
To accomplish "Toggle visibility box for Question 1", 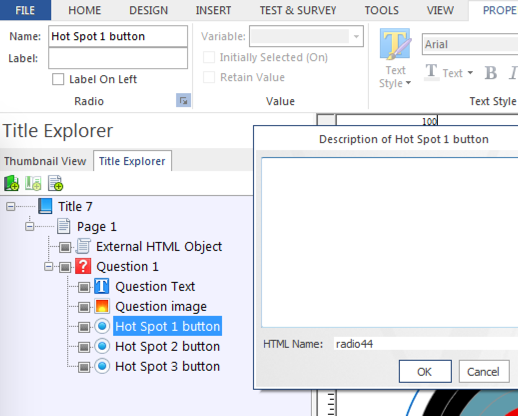I will [x=65, y=267].
